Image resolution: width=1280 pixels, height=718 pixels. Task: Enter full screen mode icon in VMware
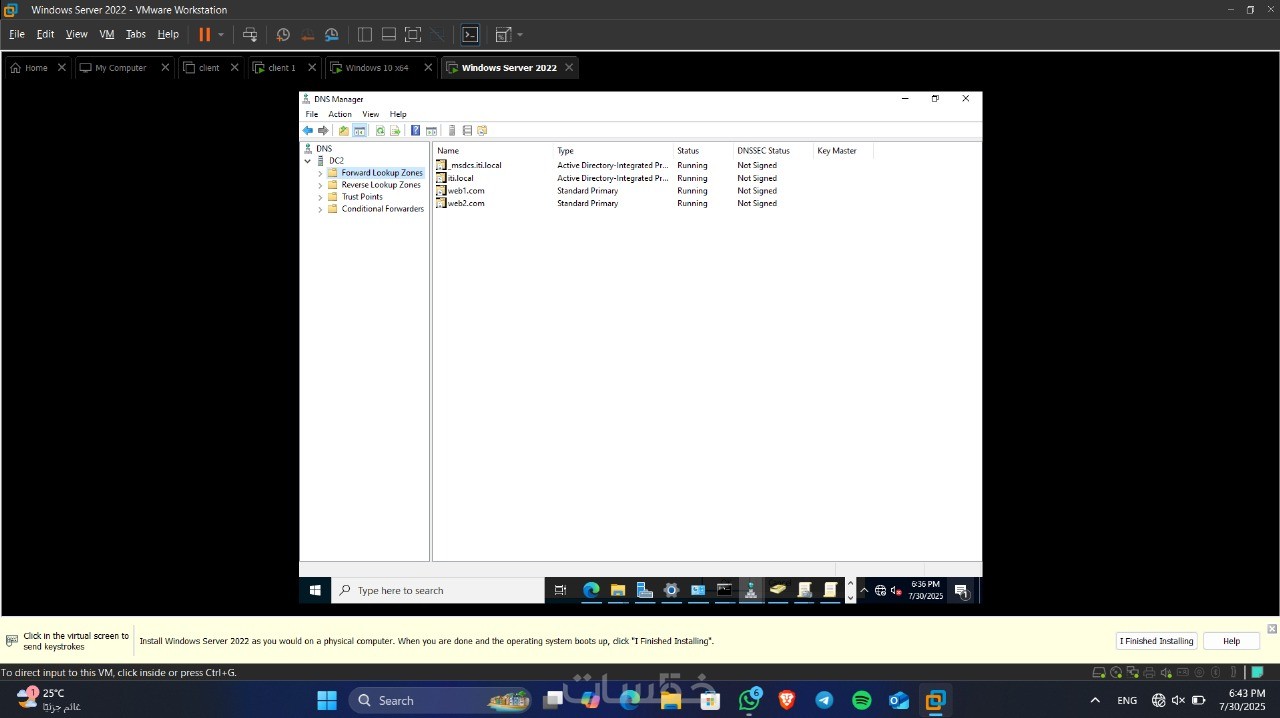click(x=413, y=34)
